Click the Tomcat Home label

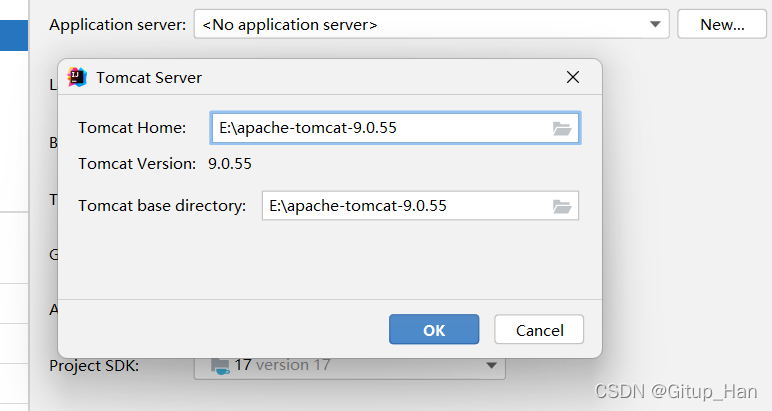pyautogui.click(x=132, y=128)
